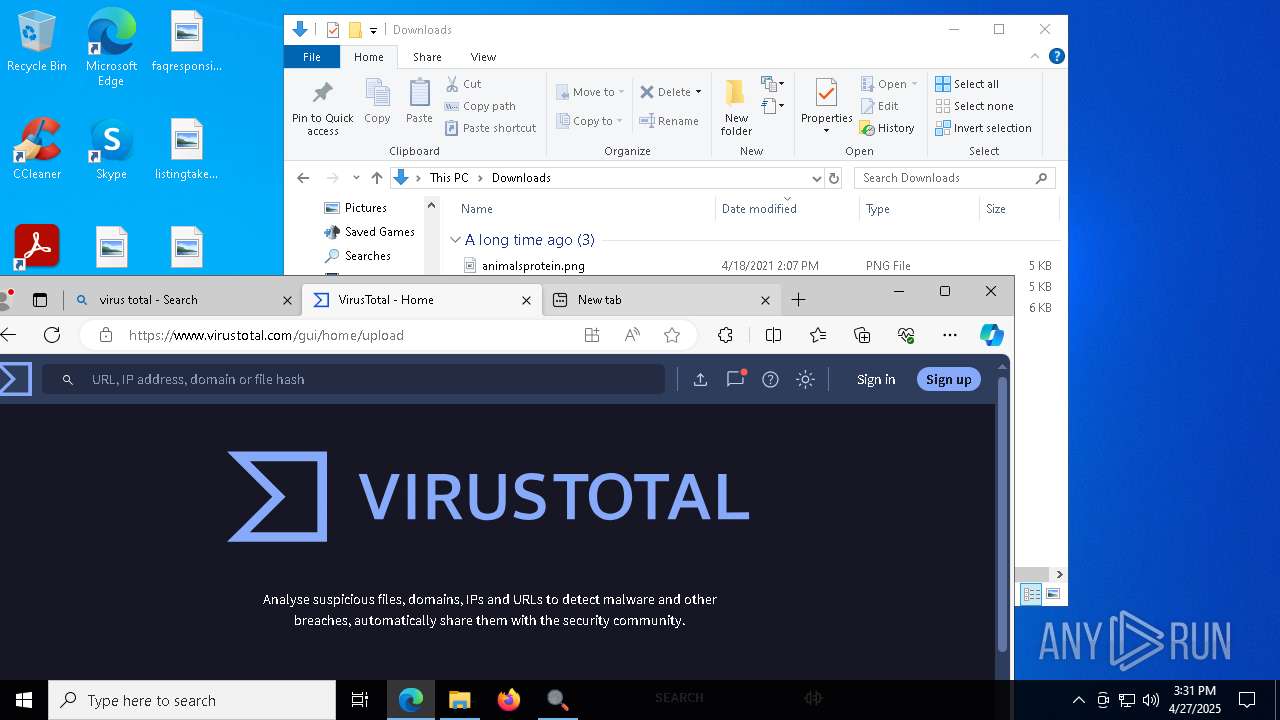Switch to virus total - Search tab
The width and height of the screenshot is (1280, 720).
point(182,300)
